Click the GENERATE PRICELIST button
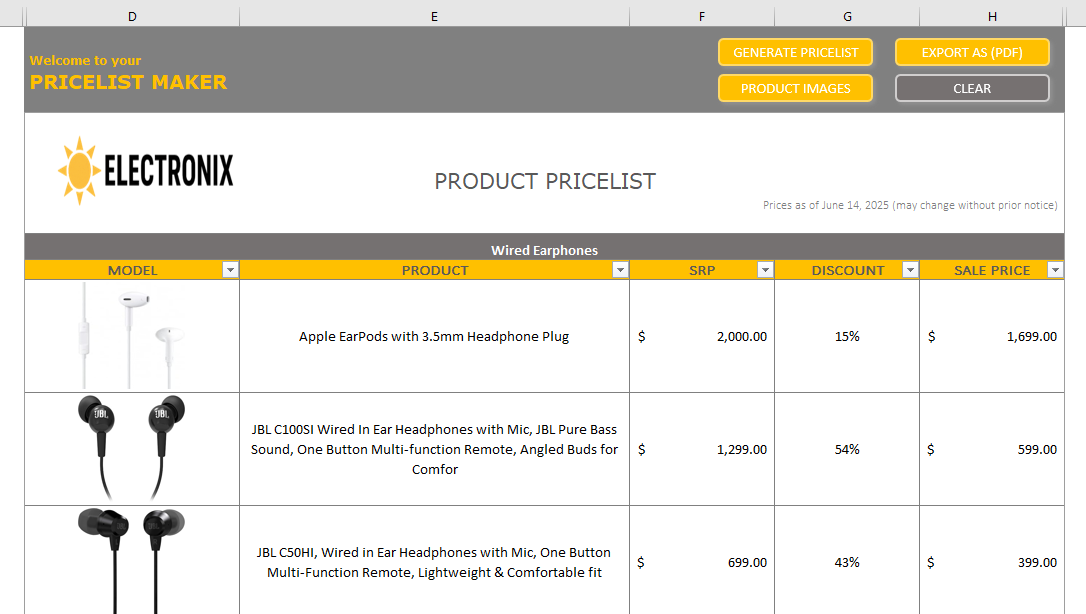This screenshot has height=614, width=1086. pyautogui.click(x=795, y=53)
